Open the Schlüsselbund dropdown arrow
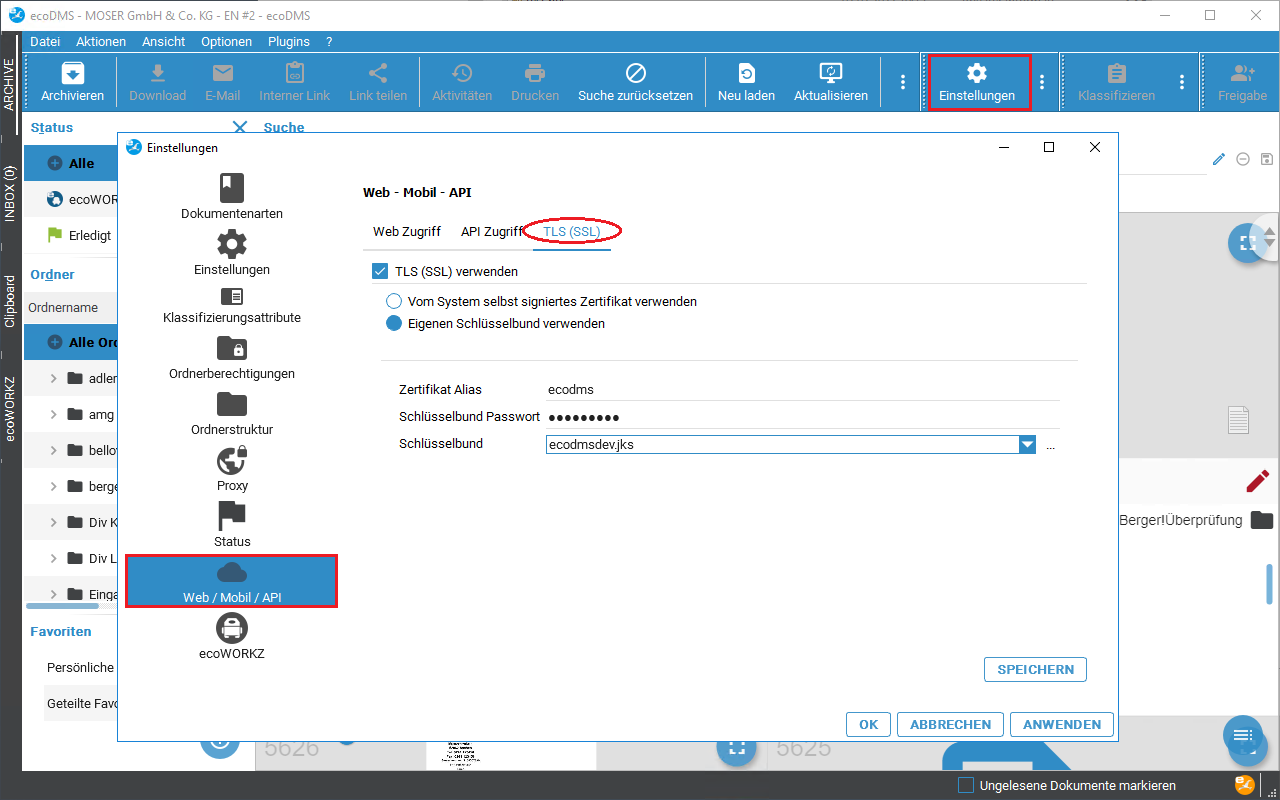The height and width of the screenshot is (800, 1280). (x=1027, y=445)
